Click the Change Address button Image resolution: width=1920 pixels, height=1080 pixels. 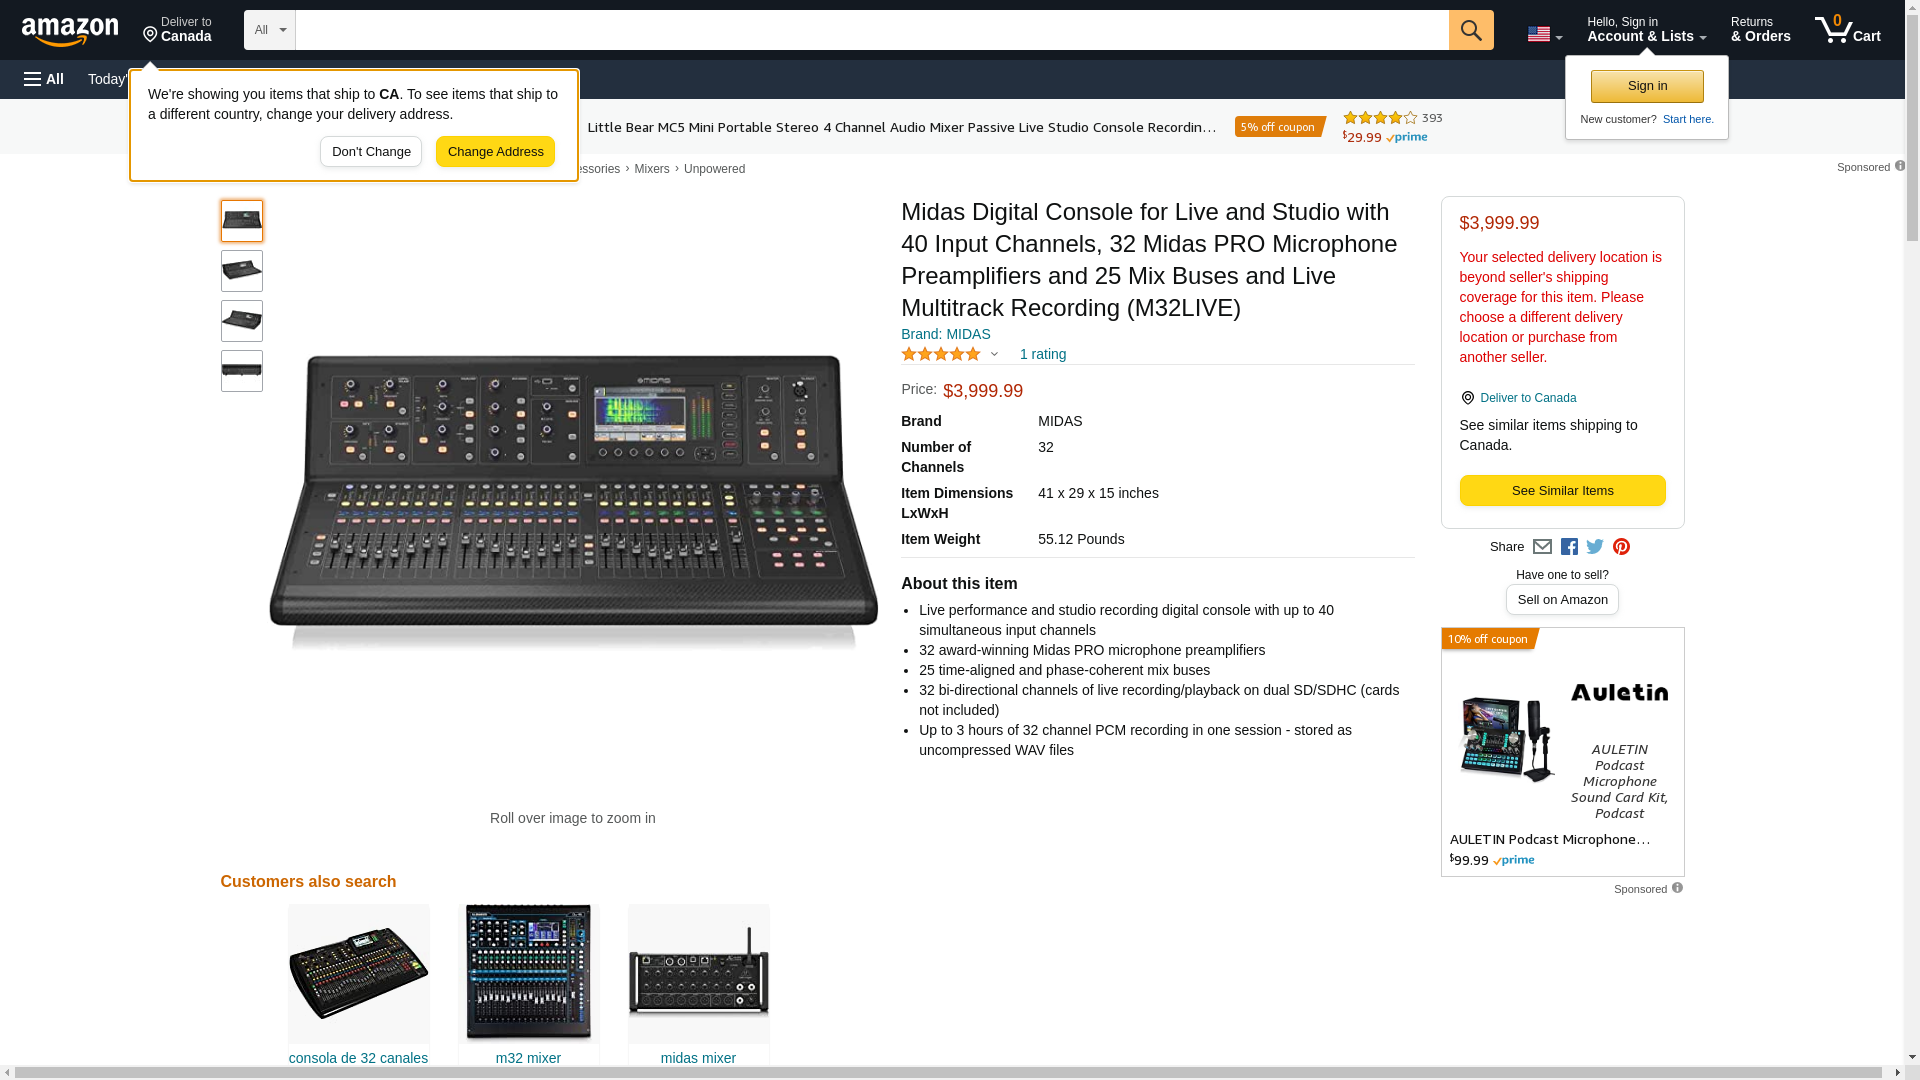click(495, 152)
